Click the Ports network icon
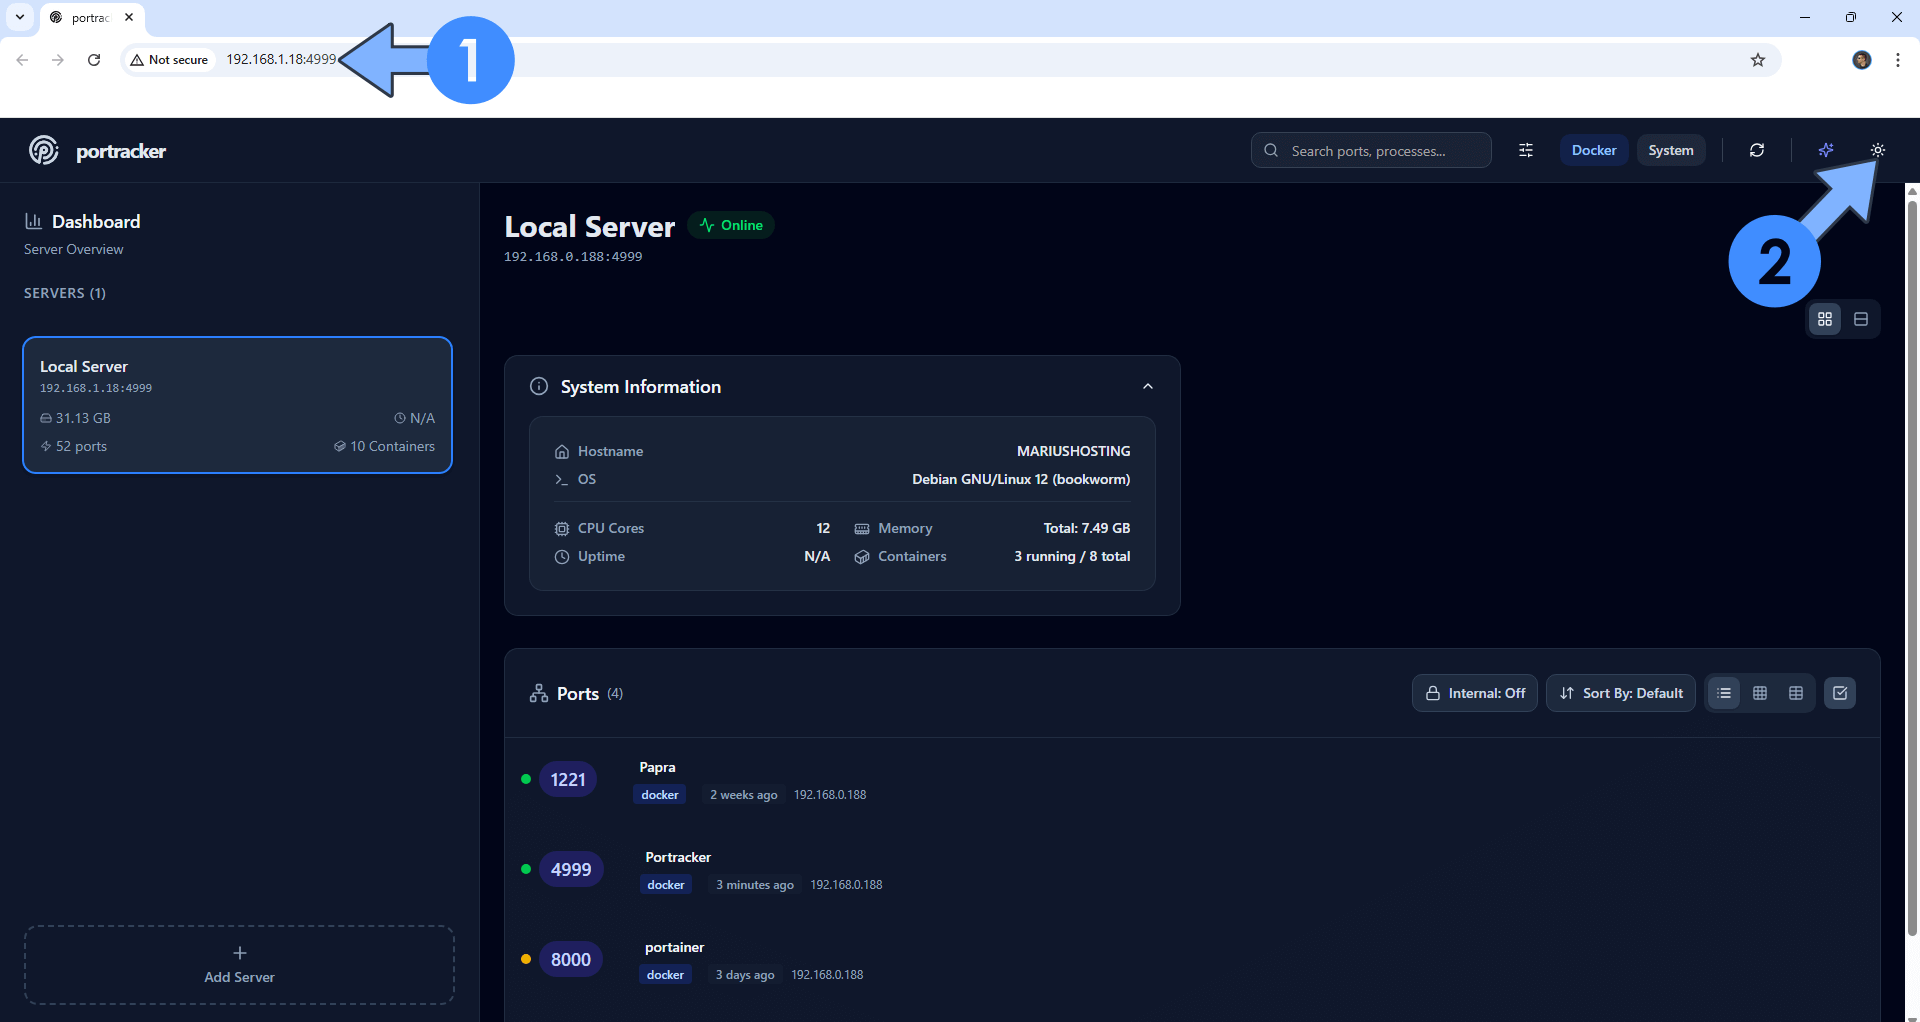1920x1022 pixels. tap(539, 693)
